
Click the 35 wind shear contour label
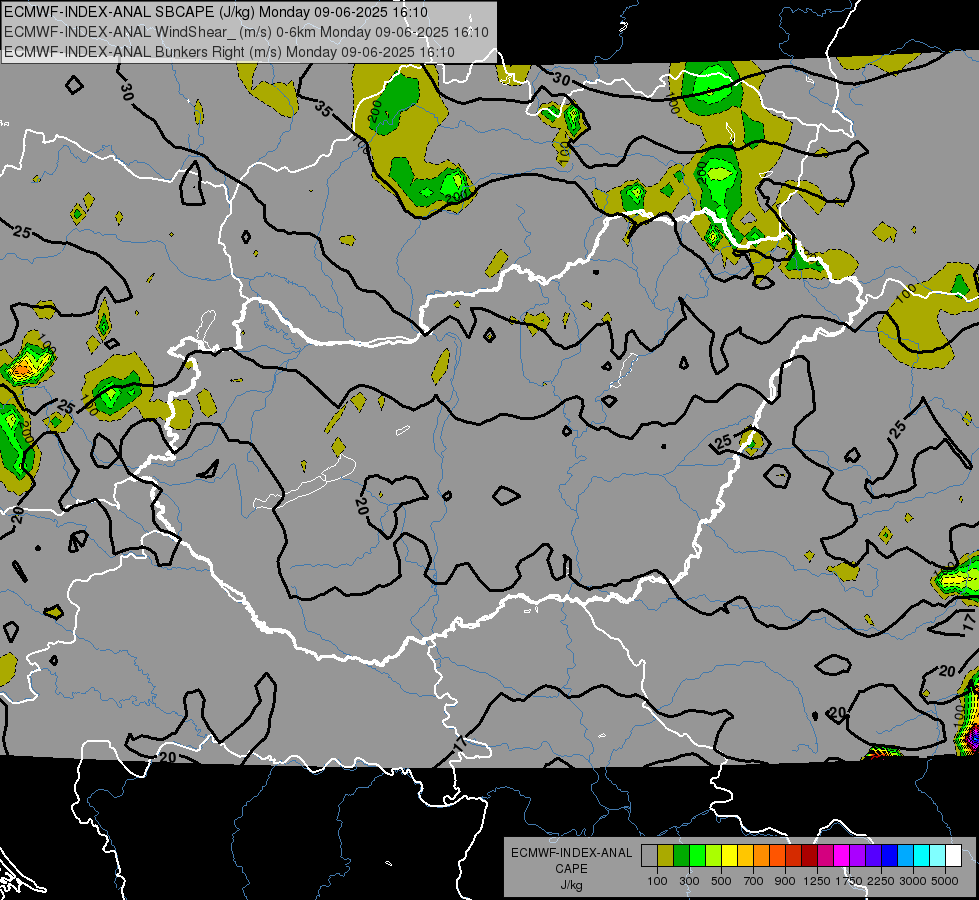323,109
